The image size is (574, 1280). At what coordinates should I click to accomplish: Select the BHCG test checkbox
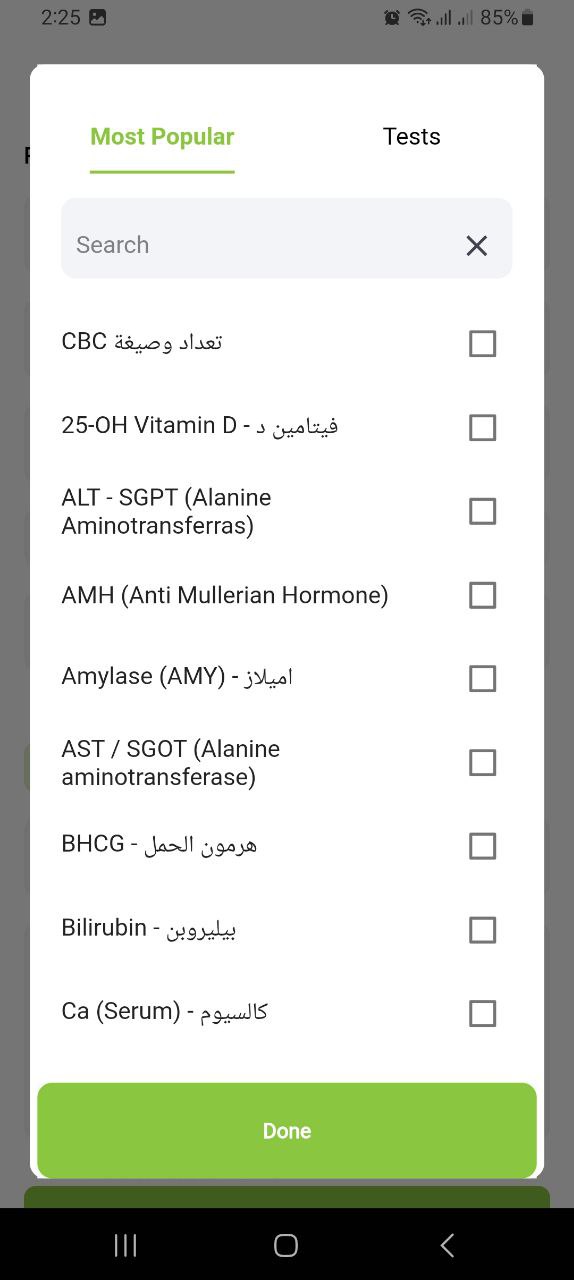pos(482,846)
